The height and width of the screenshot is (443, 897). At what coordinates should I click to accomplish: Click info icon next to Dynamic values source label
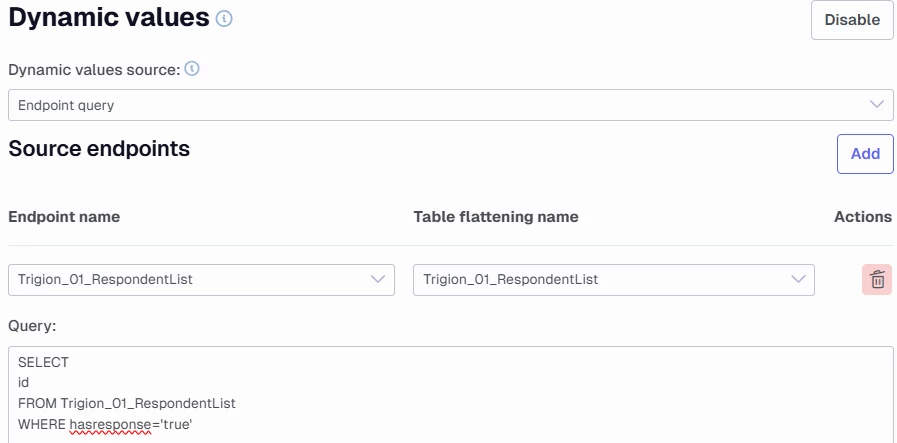(192, 70)
